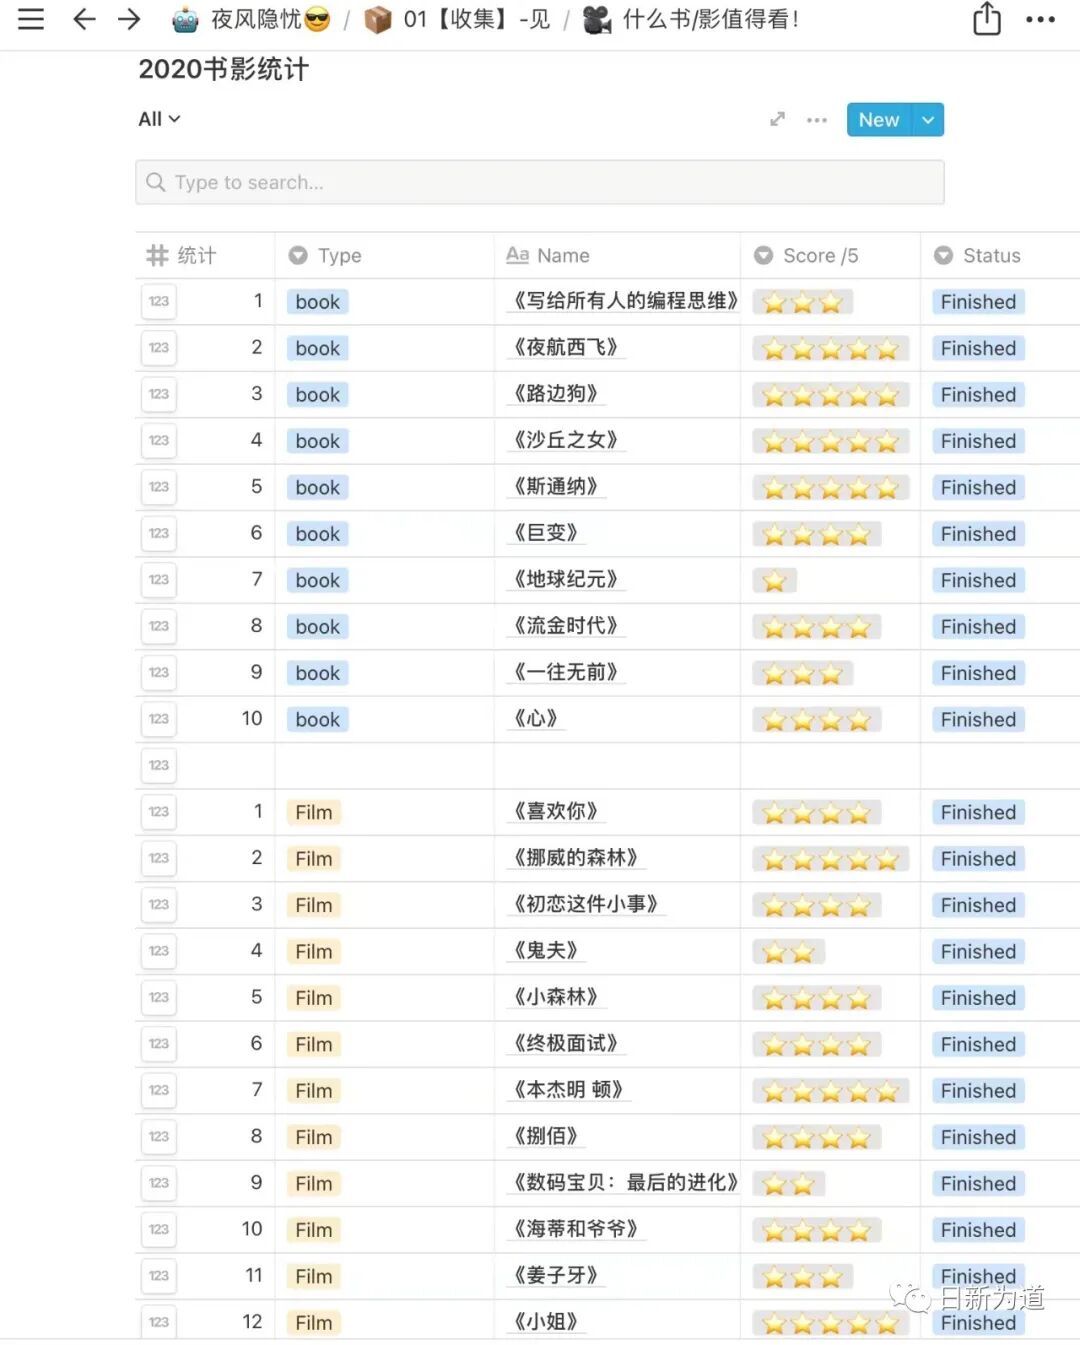Click the 123 icon in 《小姐》 row

(x=159, y=1322)
